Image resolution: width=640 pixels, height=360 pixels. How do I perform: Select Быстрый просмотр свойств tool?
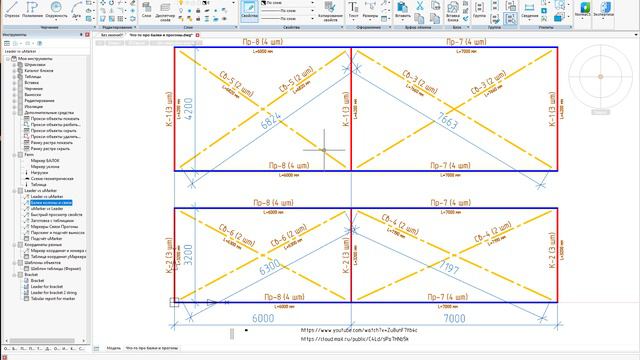[x=56, y=215]
